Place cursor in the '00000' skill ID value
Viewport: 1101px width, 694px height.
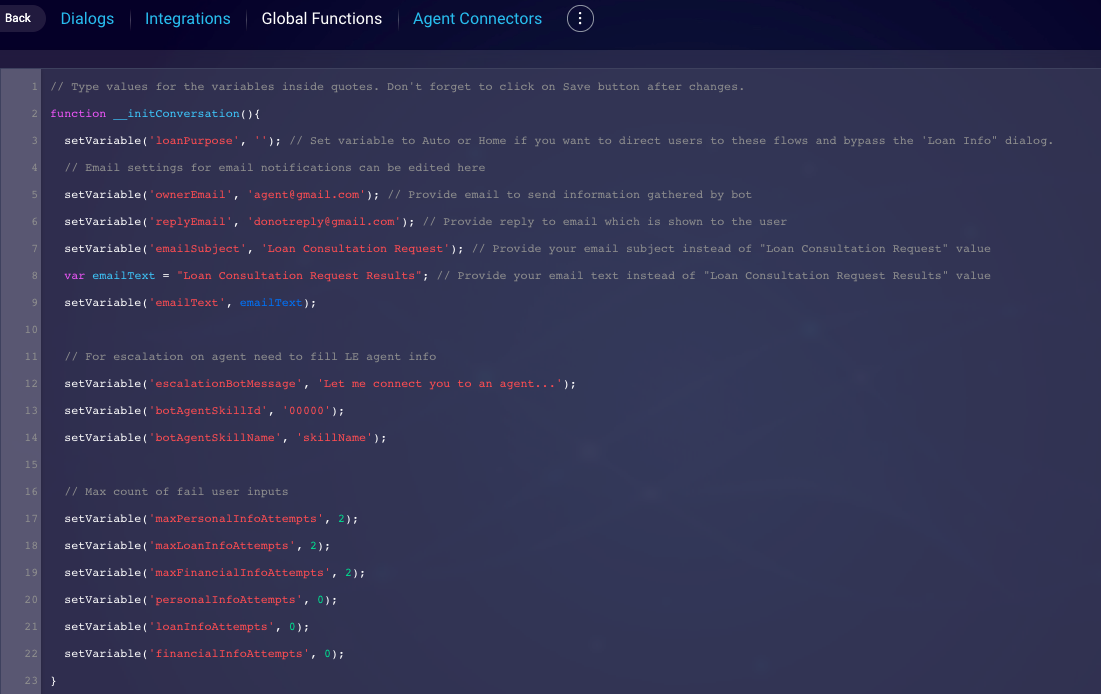click(306, 410)
